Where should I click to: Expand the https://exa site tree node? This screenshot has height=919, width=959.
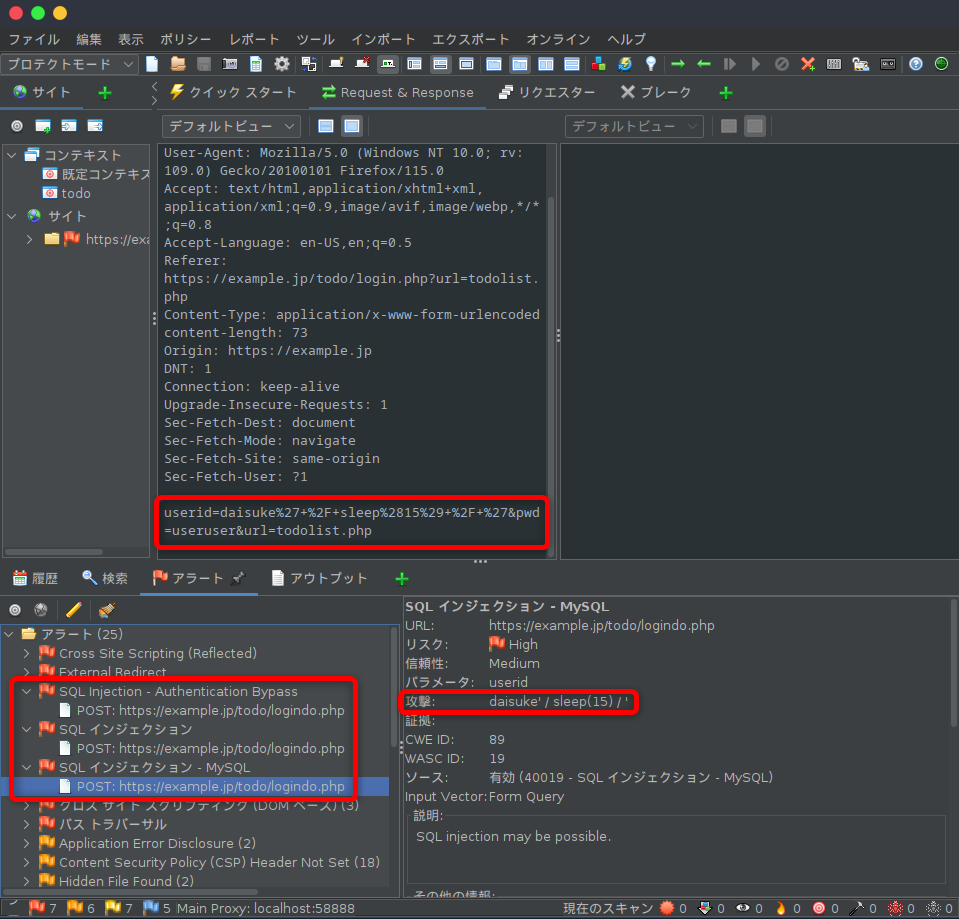[x=29, y=240]
